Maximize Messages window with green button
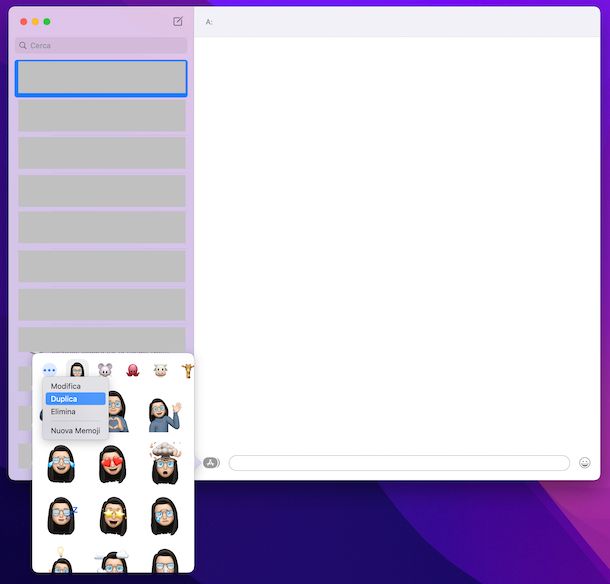The image size is (610, 584). pos(47,22)
